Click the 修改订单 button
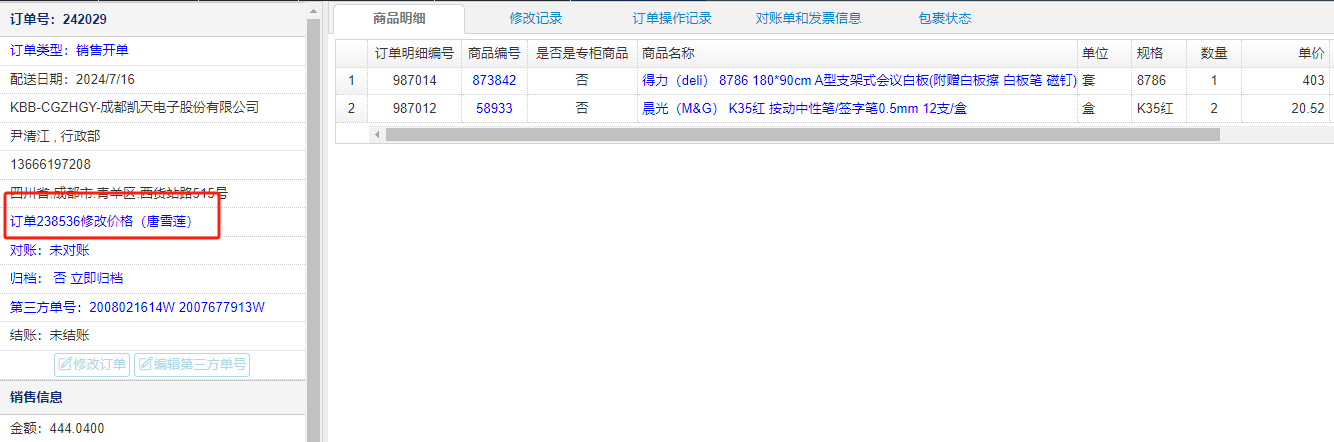1334x442 pixels. tap(92, 364)
